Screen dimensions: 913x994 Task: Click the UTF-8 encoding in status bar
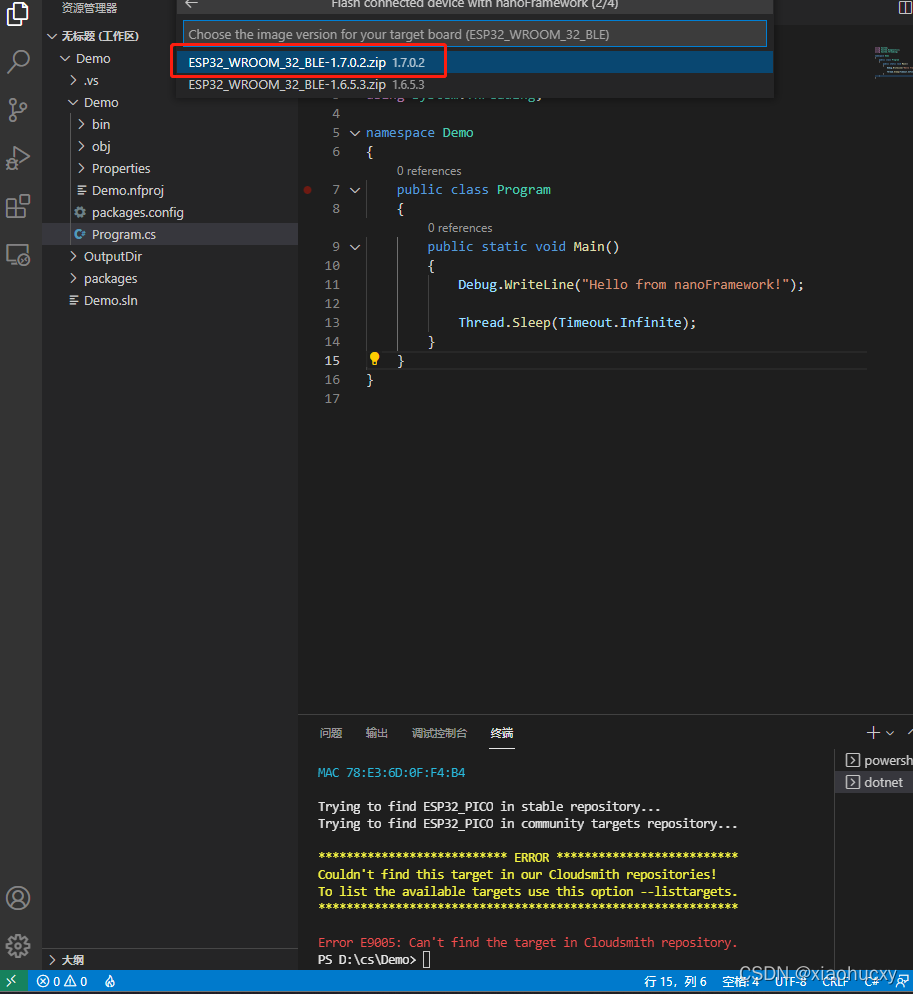(x=791, y=981)
